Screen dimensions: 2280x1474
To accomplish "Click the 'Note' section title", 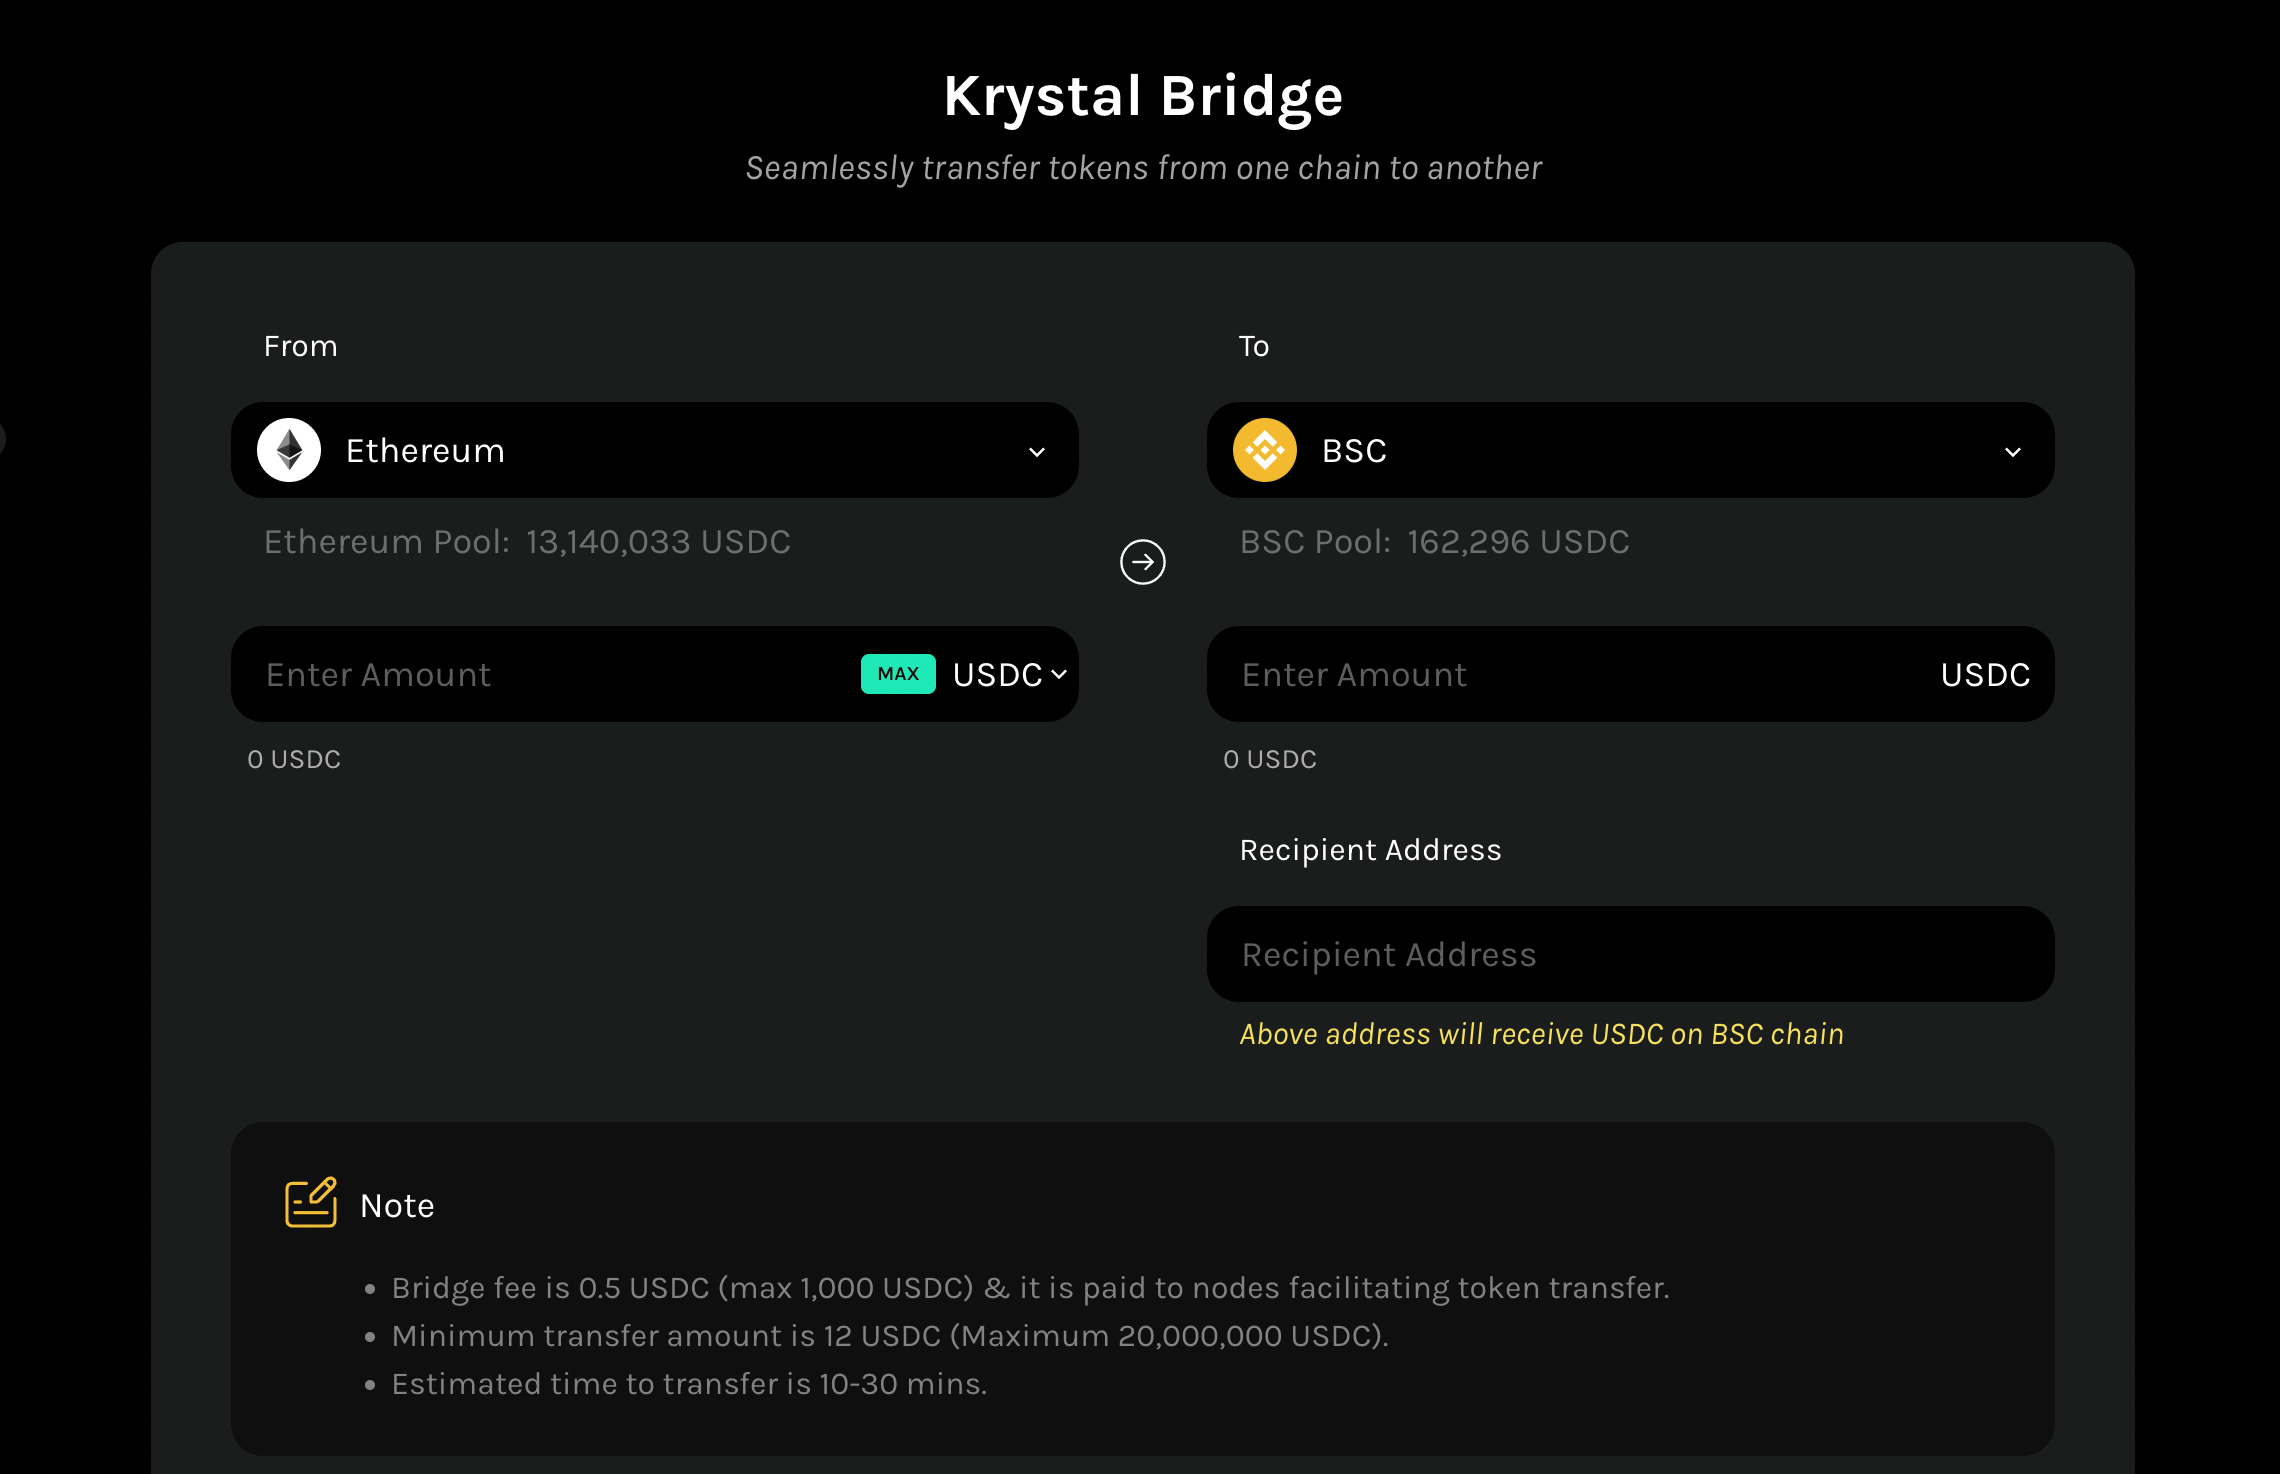I will coord(397,1206).
